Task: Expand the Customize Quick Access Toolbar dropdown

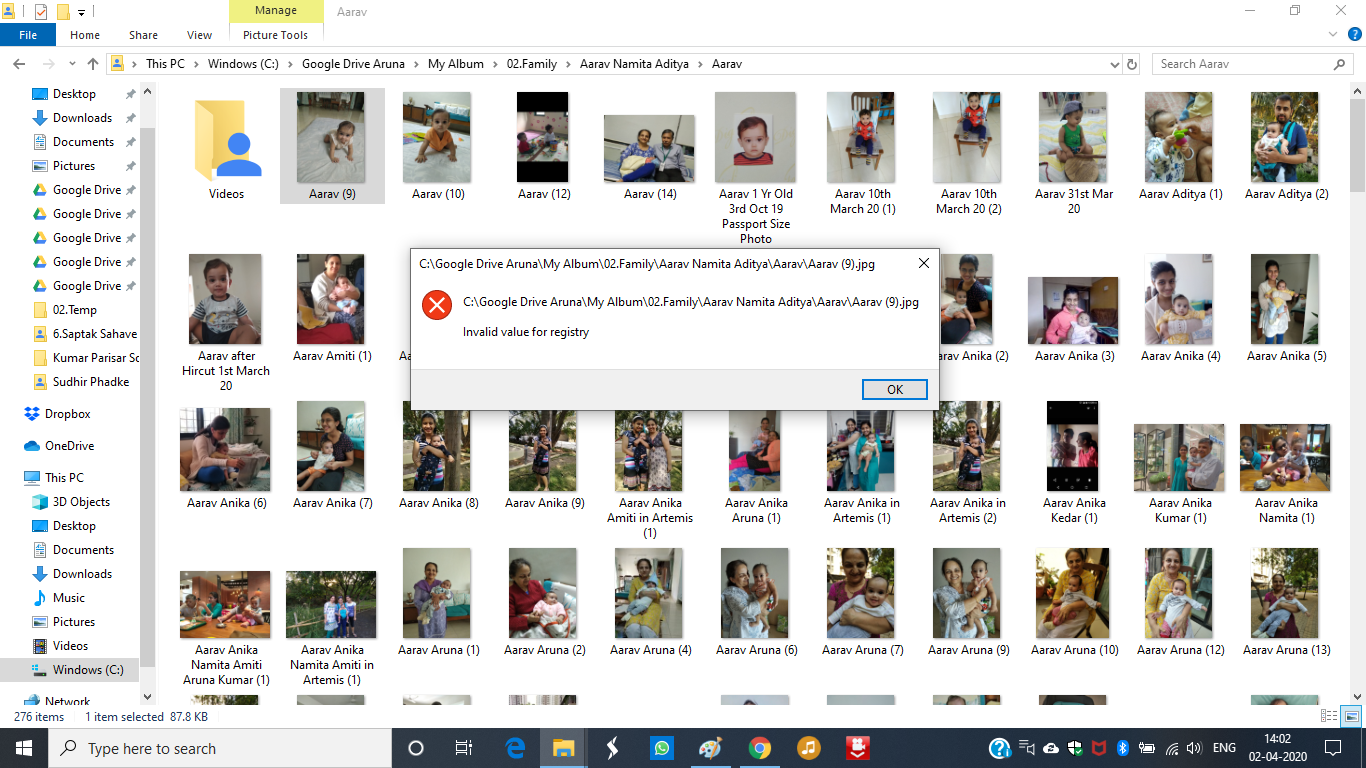Action: (81, 12)
